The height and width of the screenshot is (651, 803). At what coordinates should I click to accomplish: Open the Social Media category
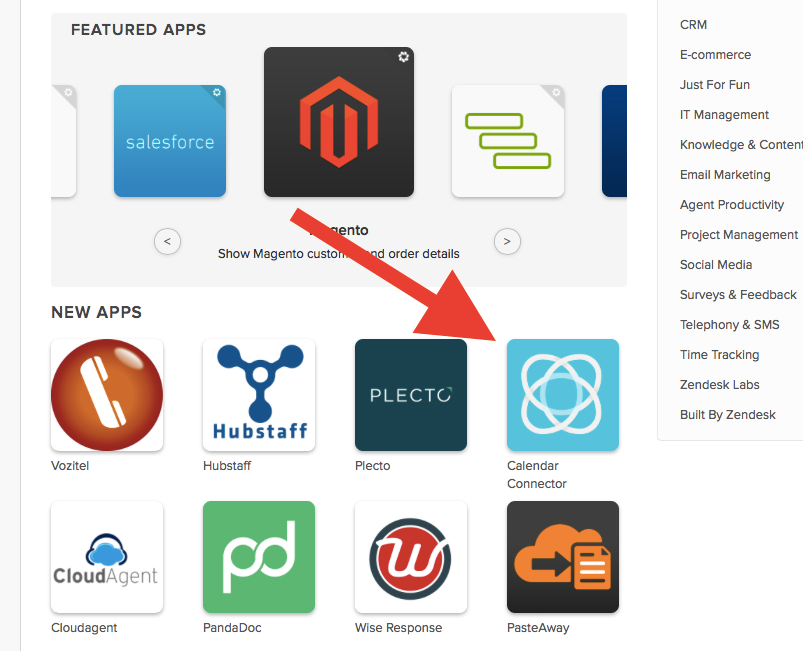(716, 264)
